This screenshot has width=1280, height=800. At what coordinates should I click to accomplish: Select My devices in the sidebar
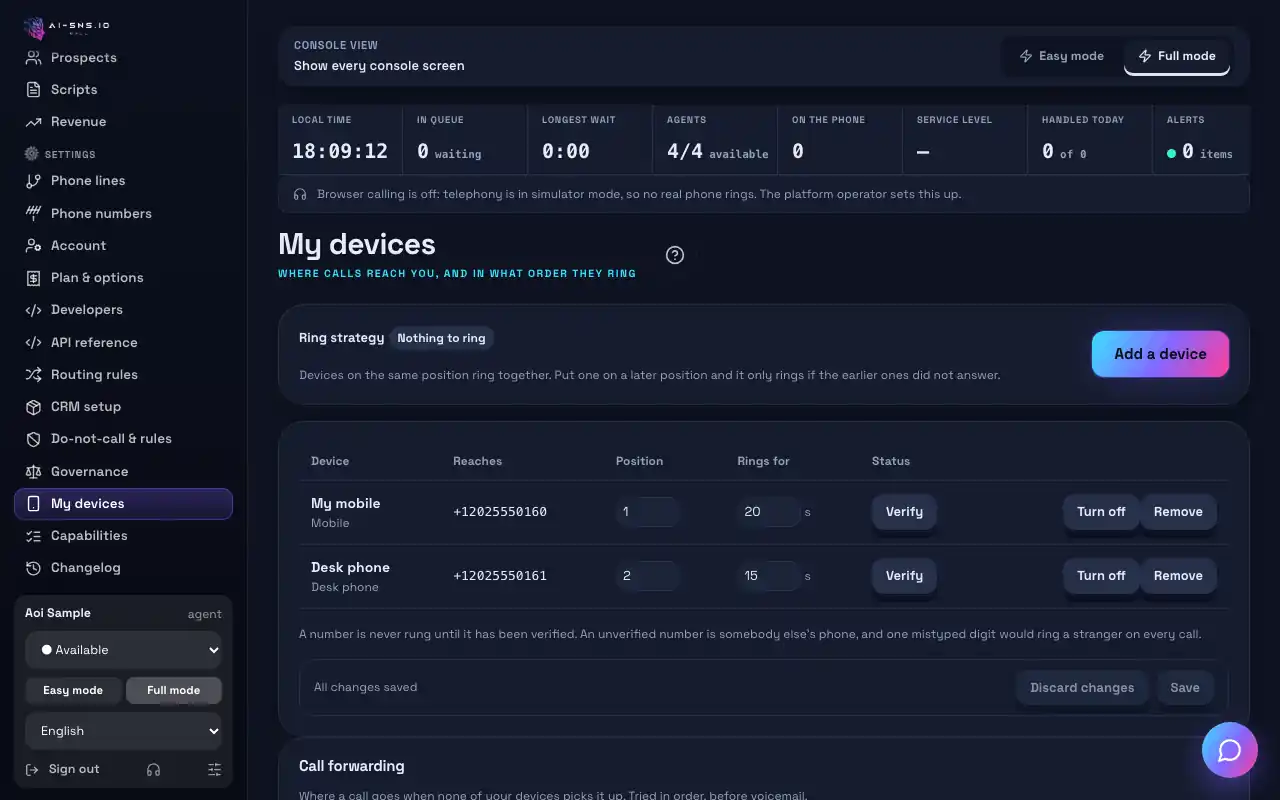tap(124, 504)
